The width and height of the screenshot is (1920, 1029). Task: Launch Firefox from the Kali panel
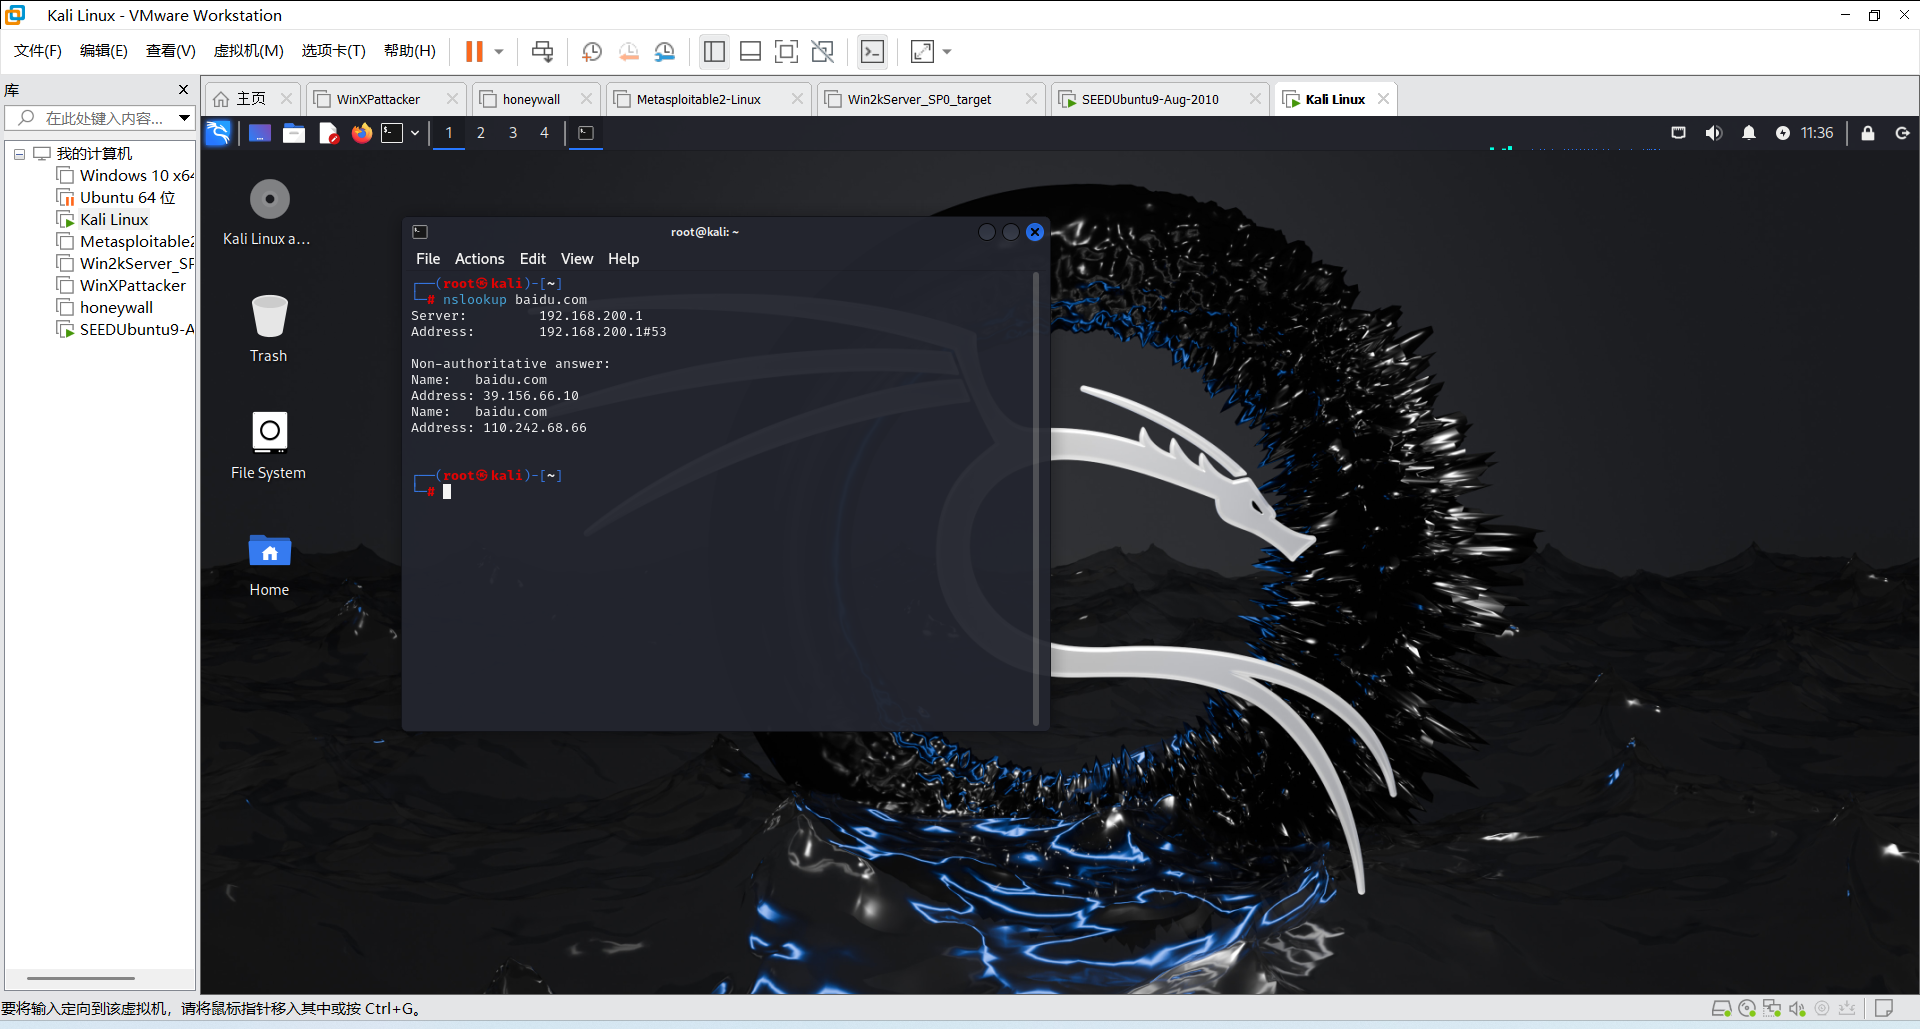362,133
